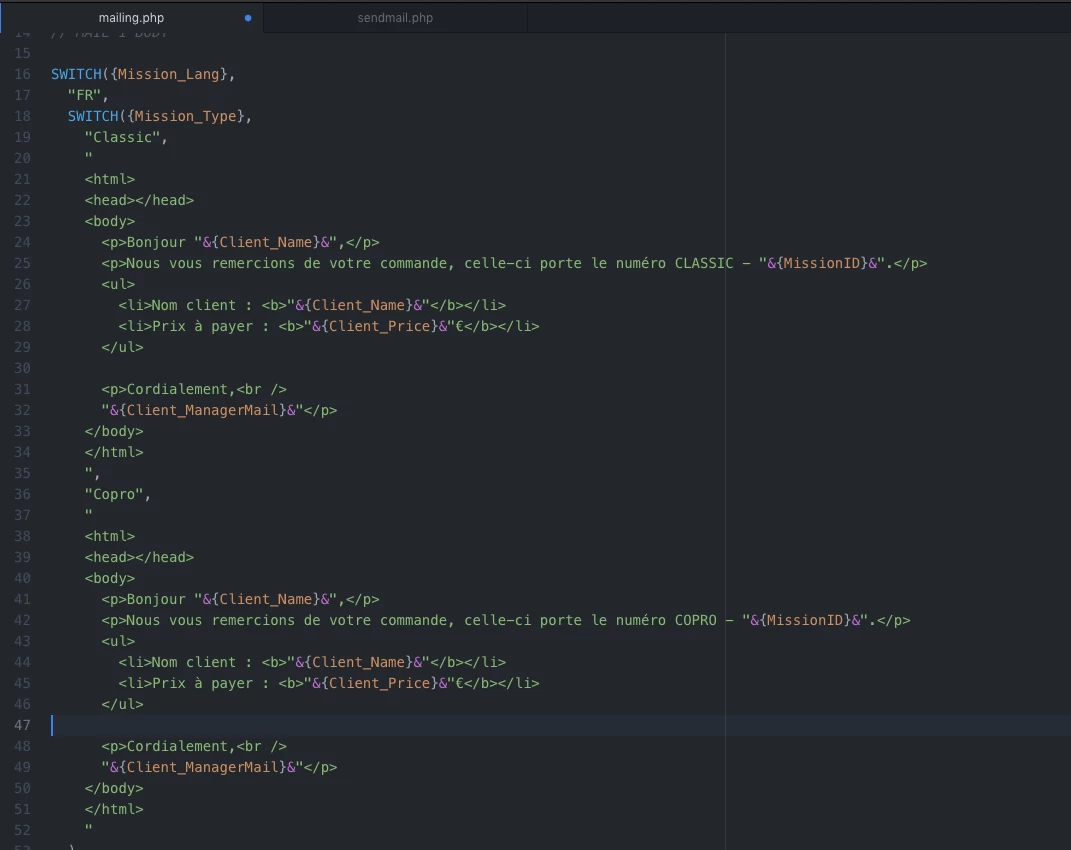Click "Prix à payer" on line 45
Image resolution: width=1071 pixels, height=850 pixels.
coord(202,683)
